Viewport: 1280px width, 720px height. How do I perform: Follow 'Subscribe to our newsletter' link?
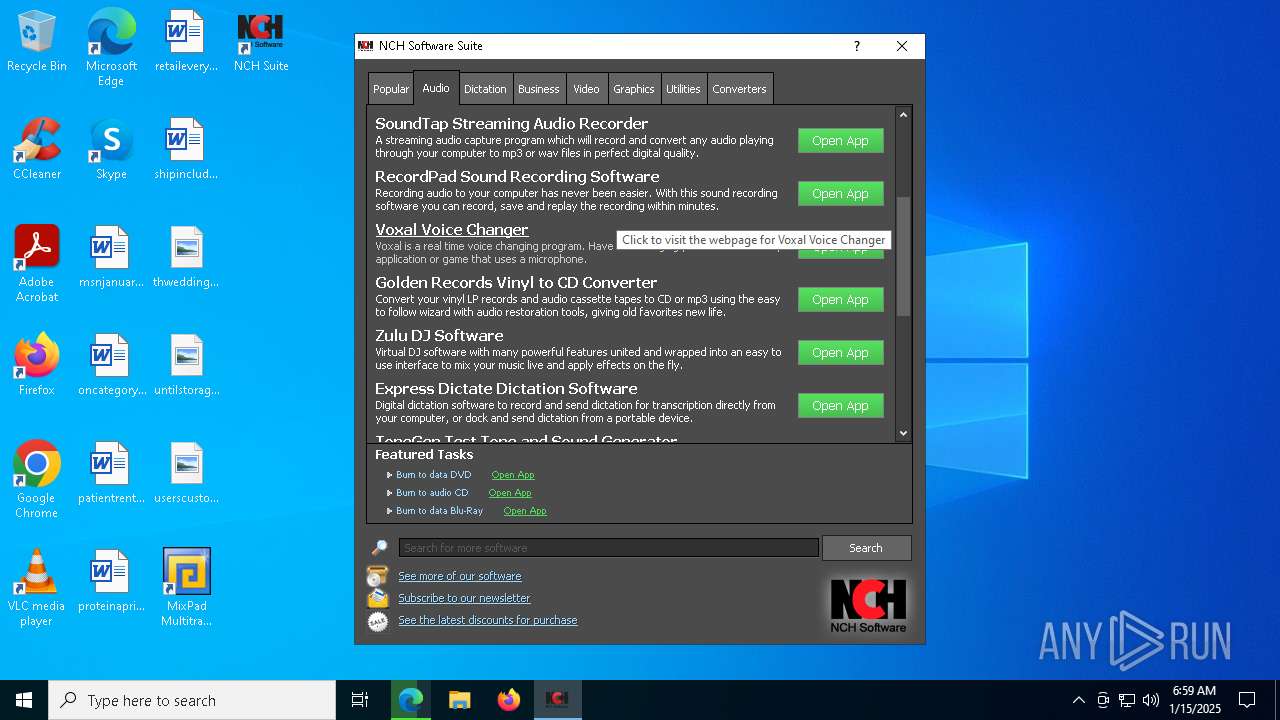[x=464, y=598]
